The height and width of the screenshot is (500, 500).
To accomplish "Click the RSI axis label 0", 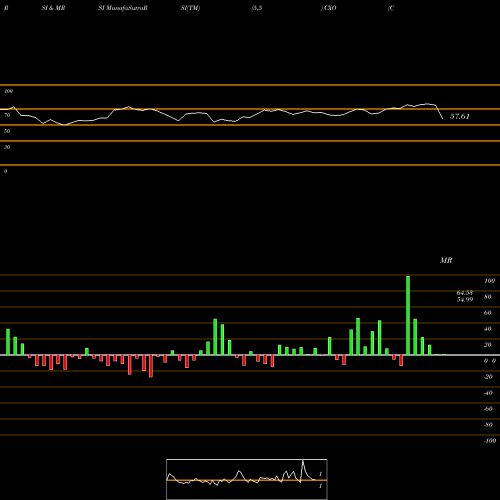I will tap(5, 171).
